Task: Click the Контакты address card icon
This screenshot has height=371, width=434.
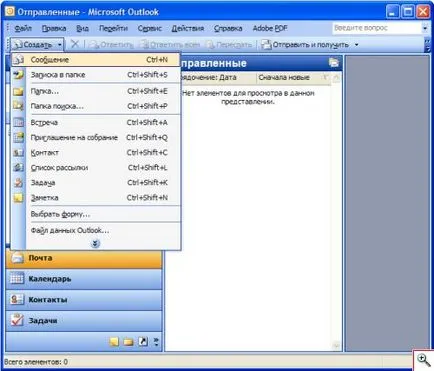Action: pos(17,299)
